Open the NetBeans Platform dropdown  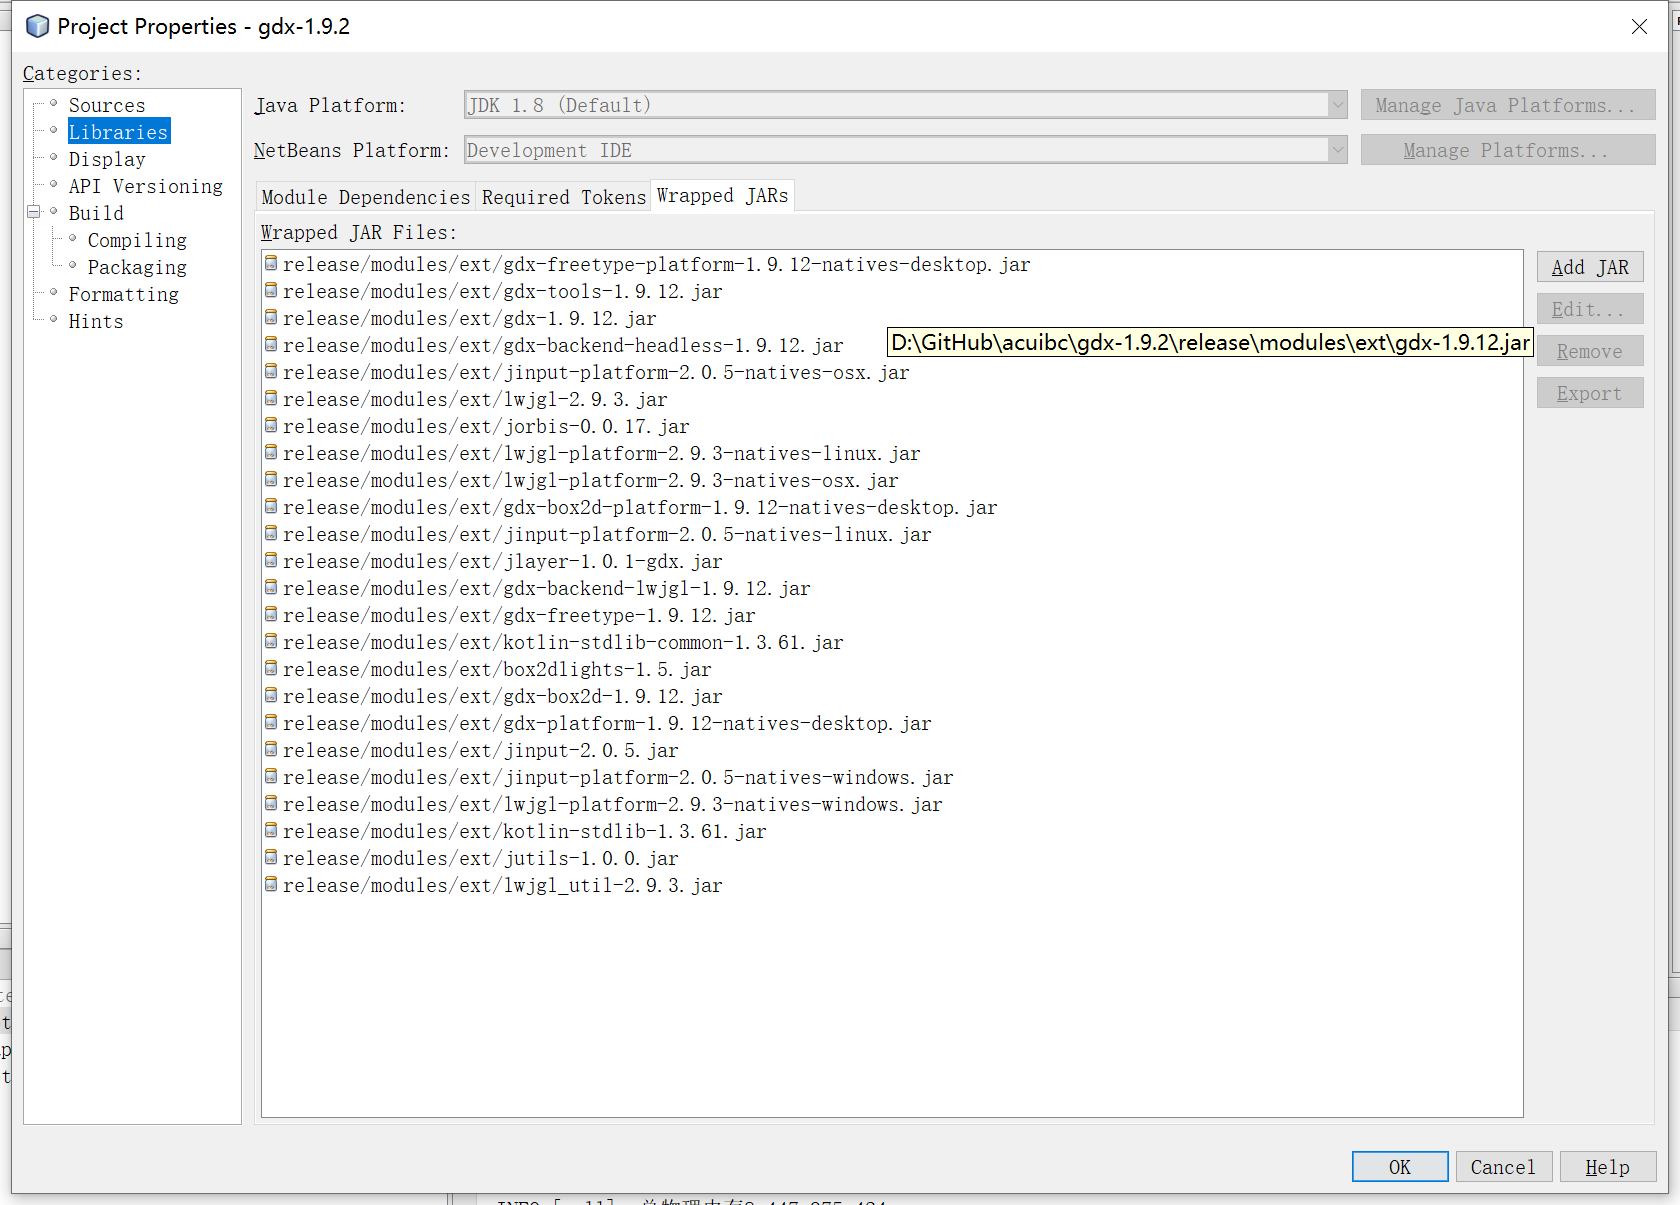[1337, 150]
